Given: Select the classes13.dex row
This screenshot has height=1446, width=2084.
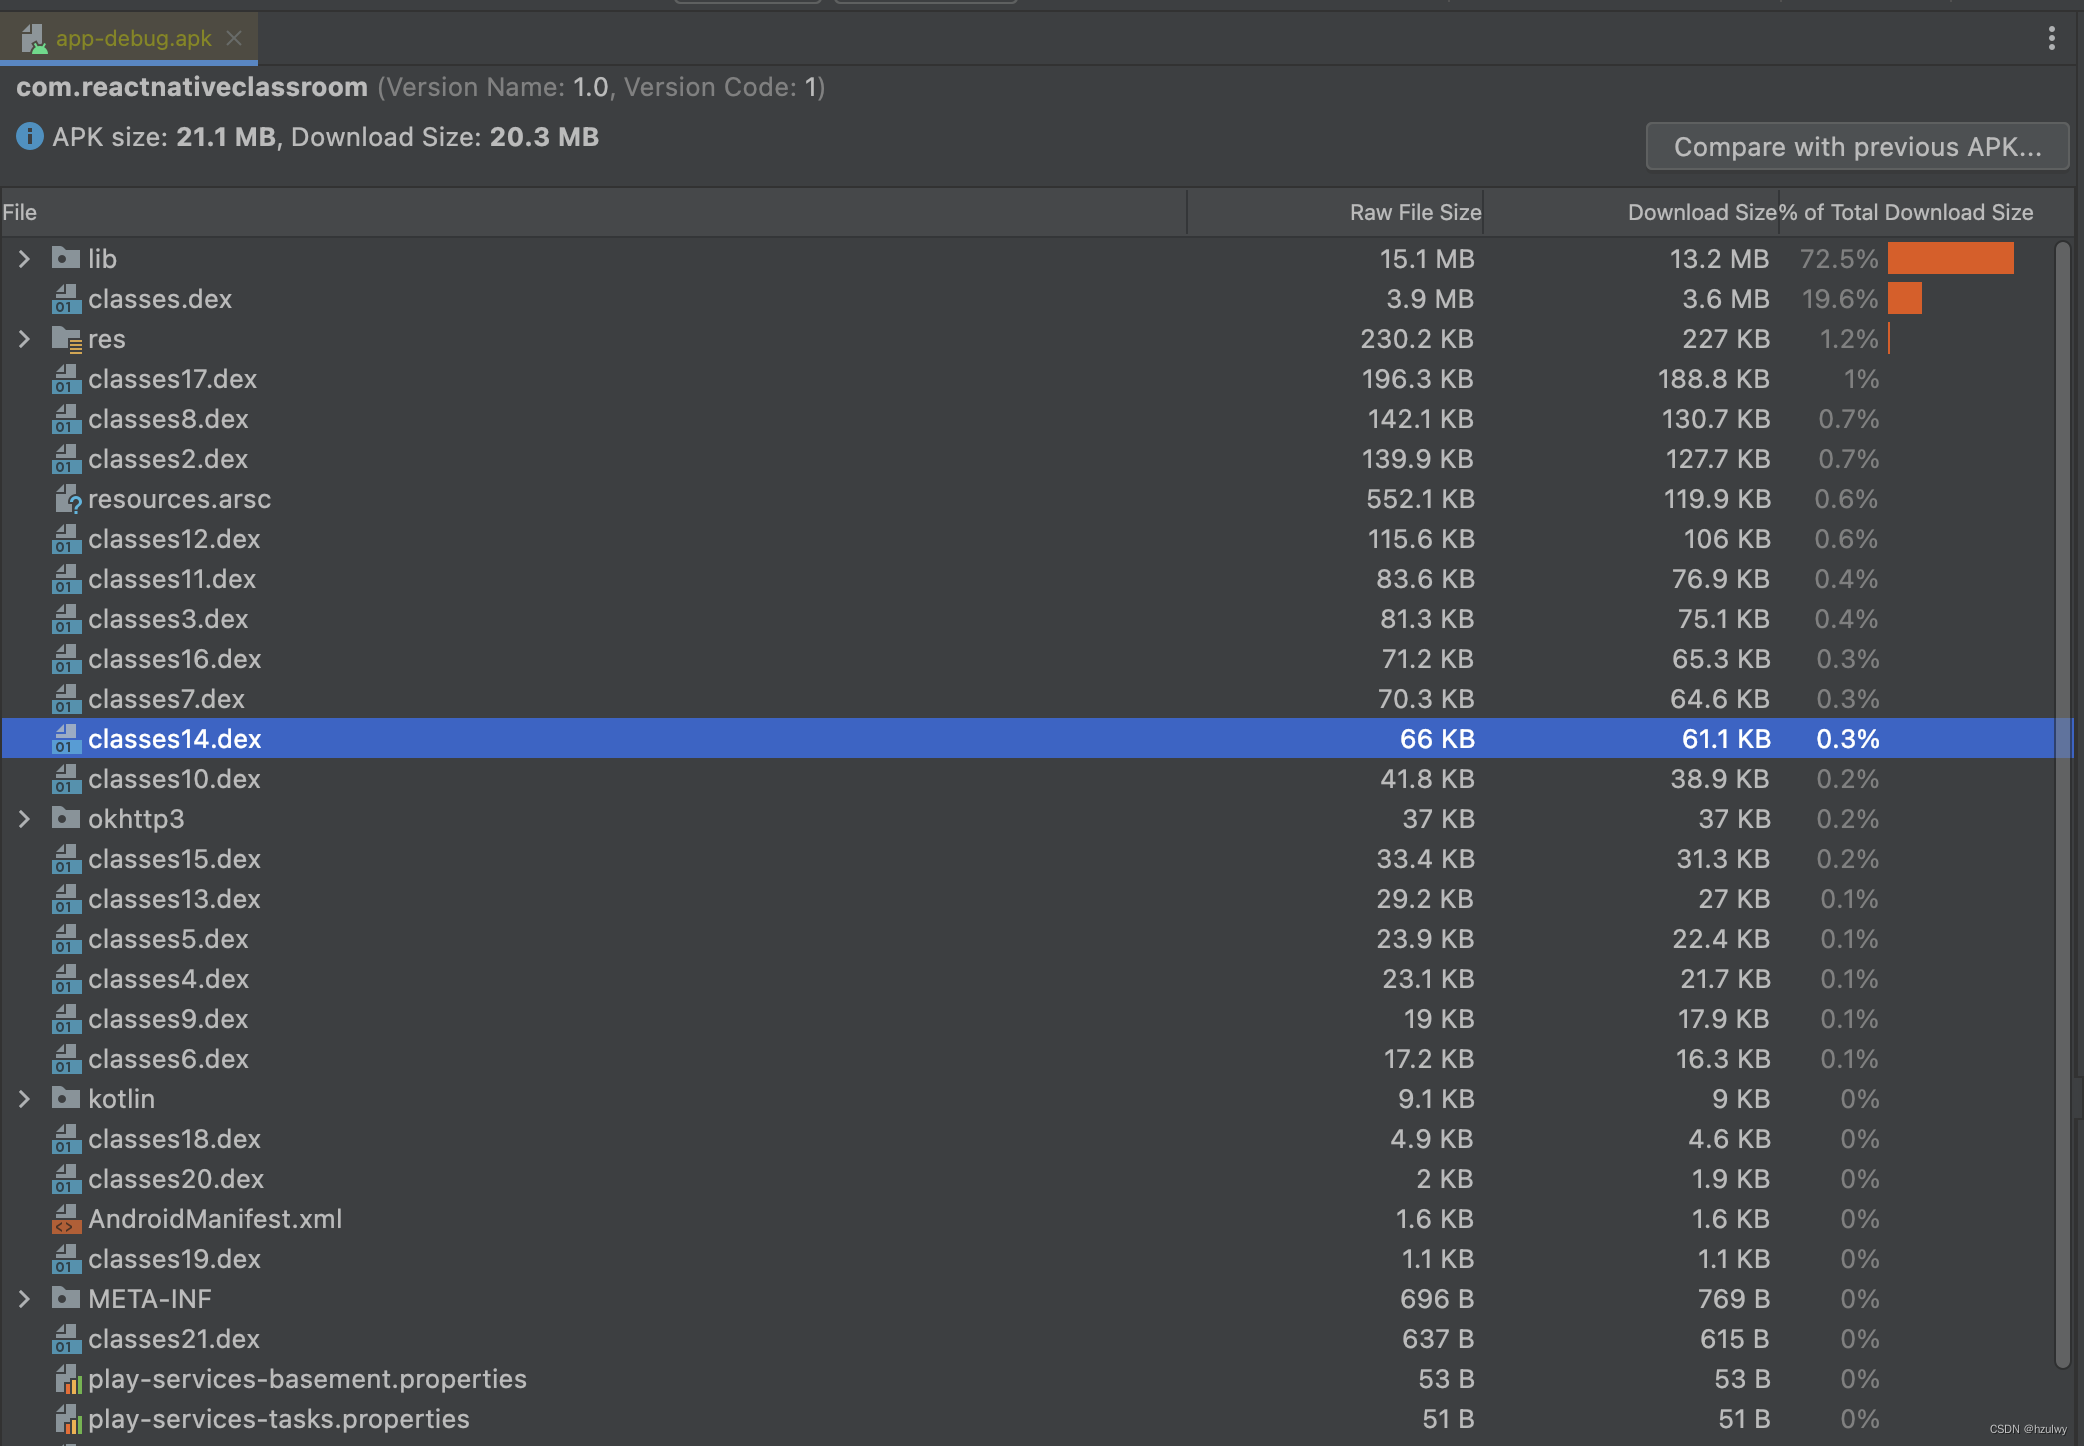Looking at the screenshot, I should [x=1036, y=899].
